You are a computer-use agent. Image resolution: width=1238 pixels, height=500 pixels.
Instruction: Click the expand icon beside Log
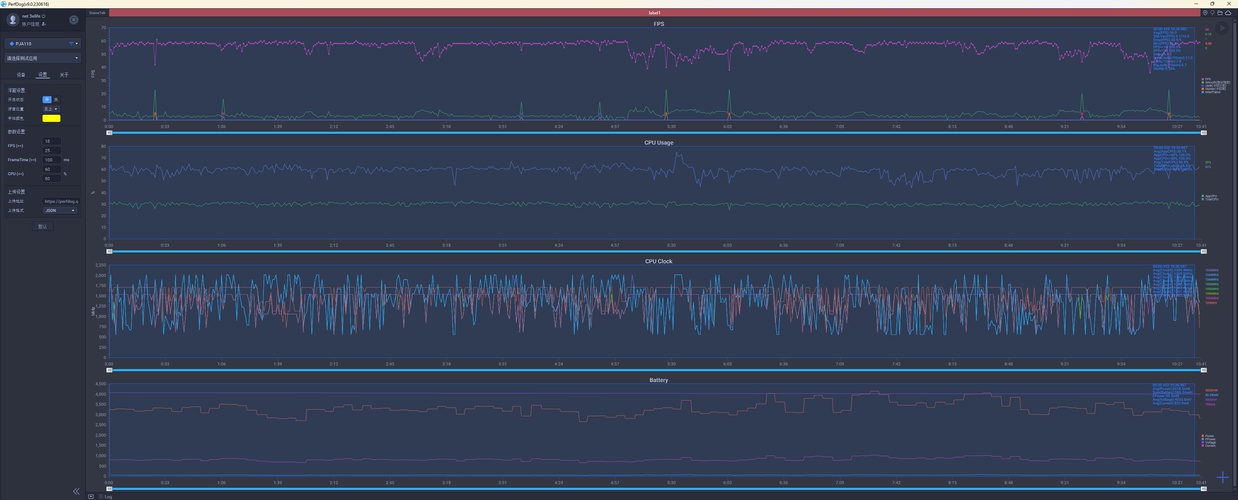91,496
